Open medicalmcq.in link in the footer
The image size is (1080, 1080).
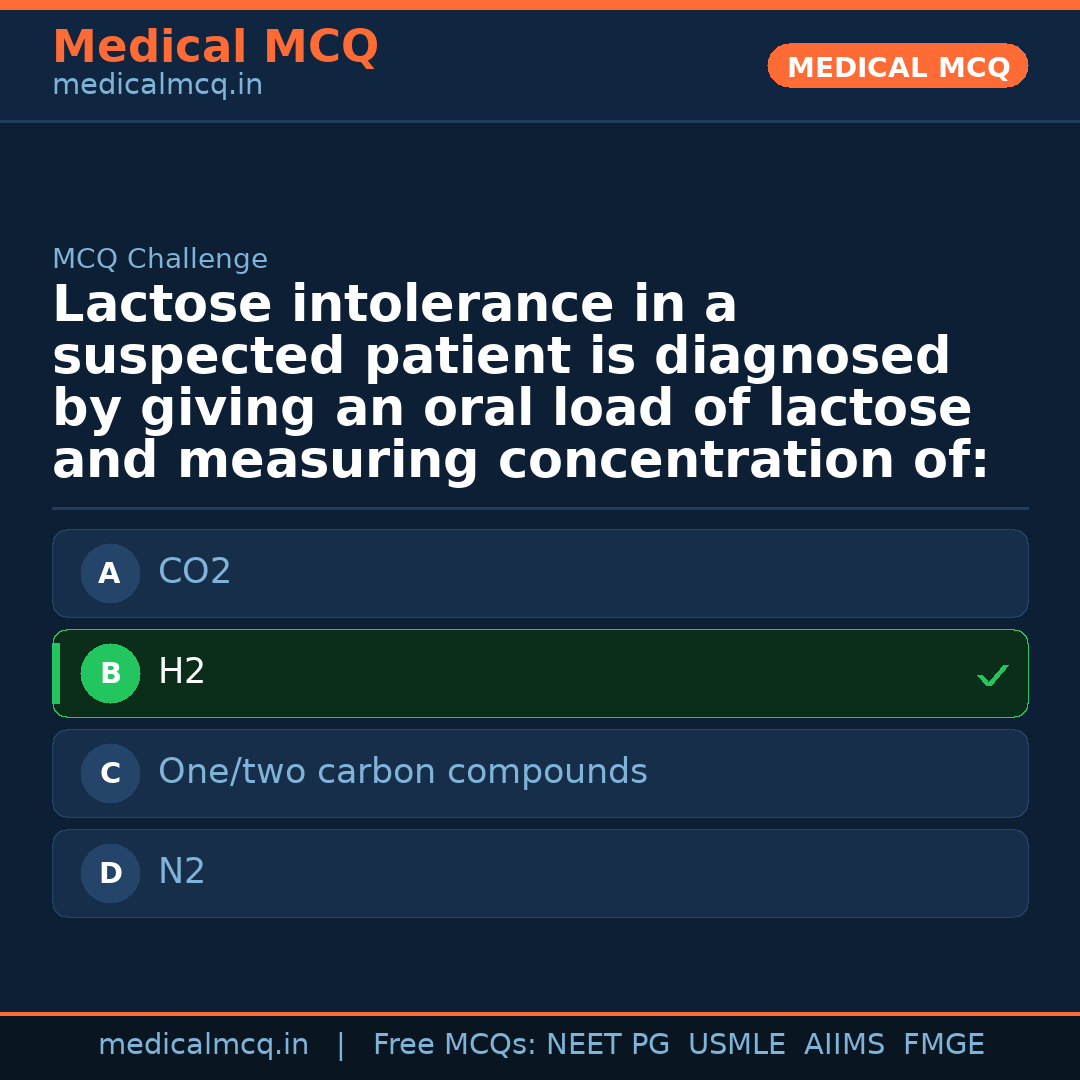click(x=203, y=1045)
